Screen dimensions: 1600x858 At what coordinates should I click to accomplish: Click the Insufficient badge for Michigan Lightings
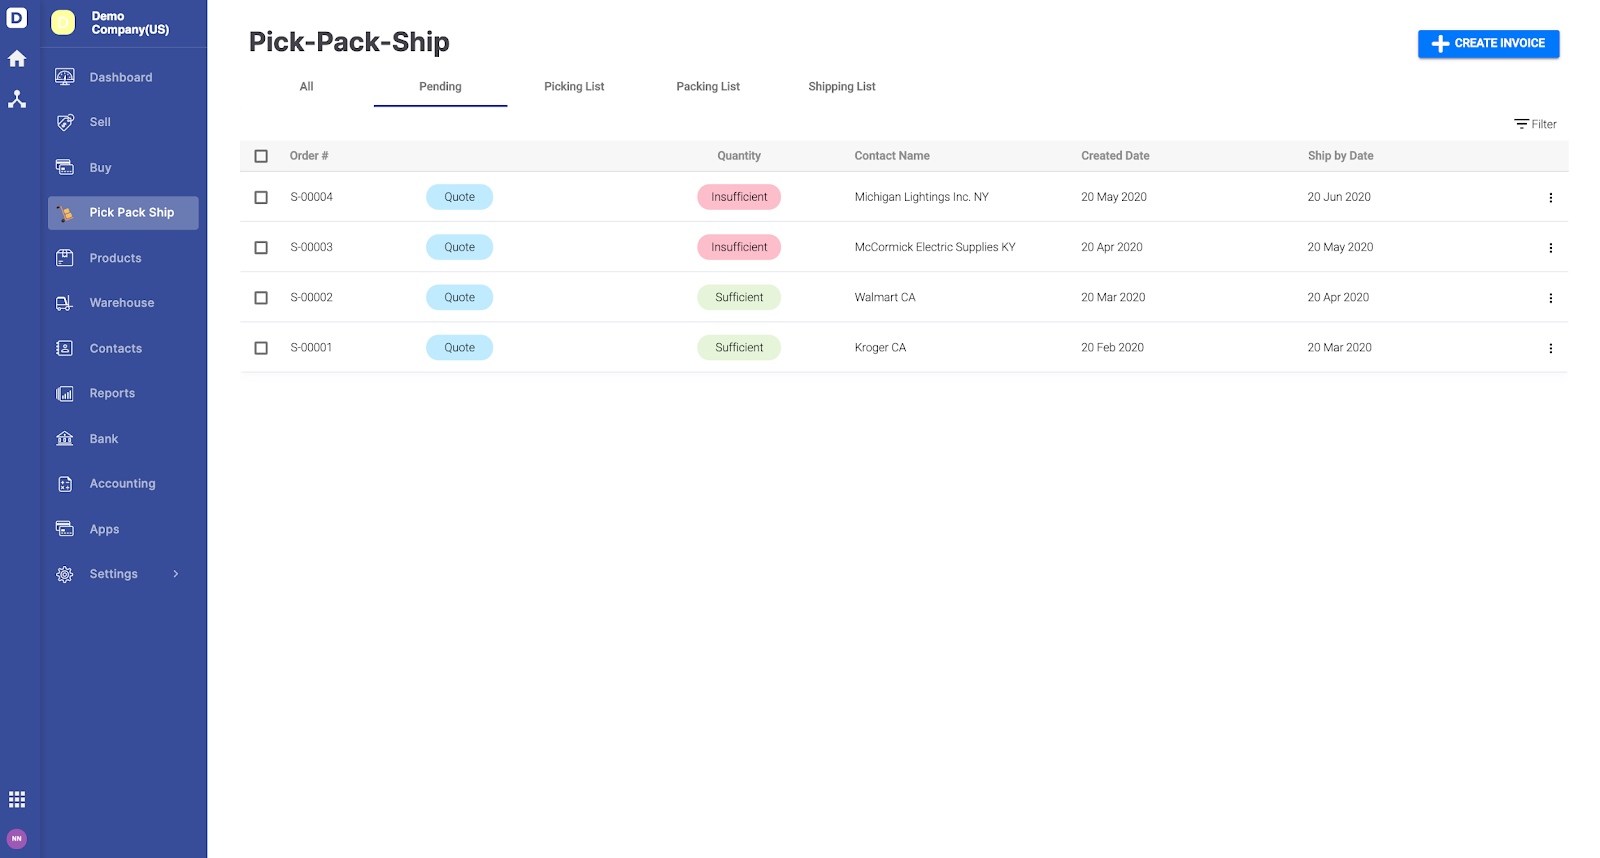739,197
